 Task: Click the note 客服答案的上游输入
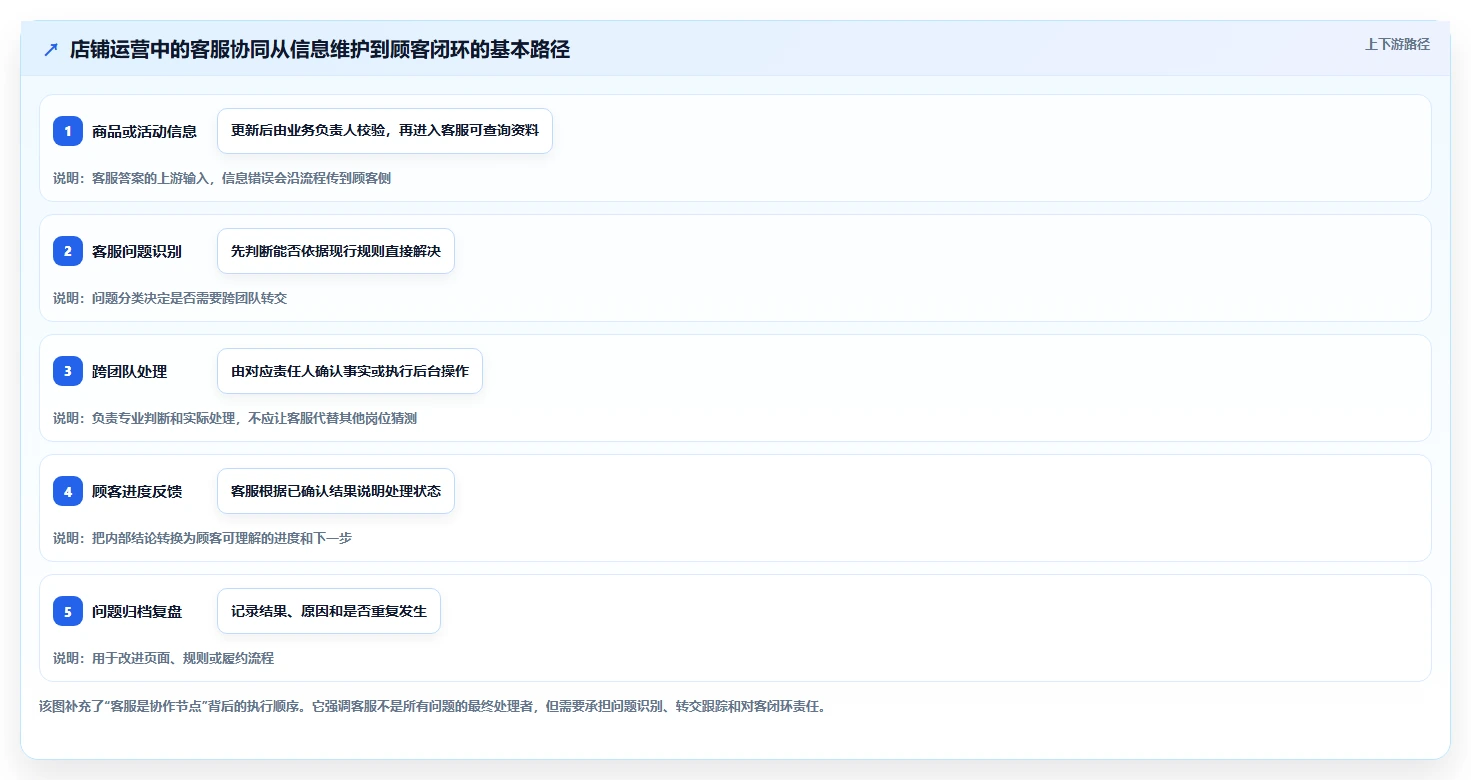pos(222,178)
